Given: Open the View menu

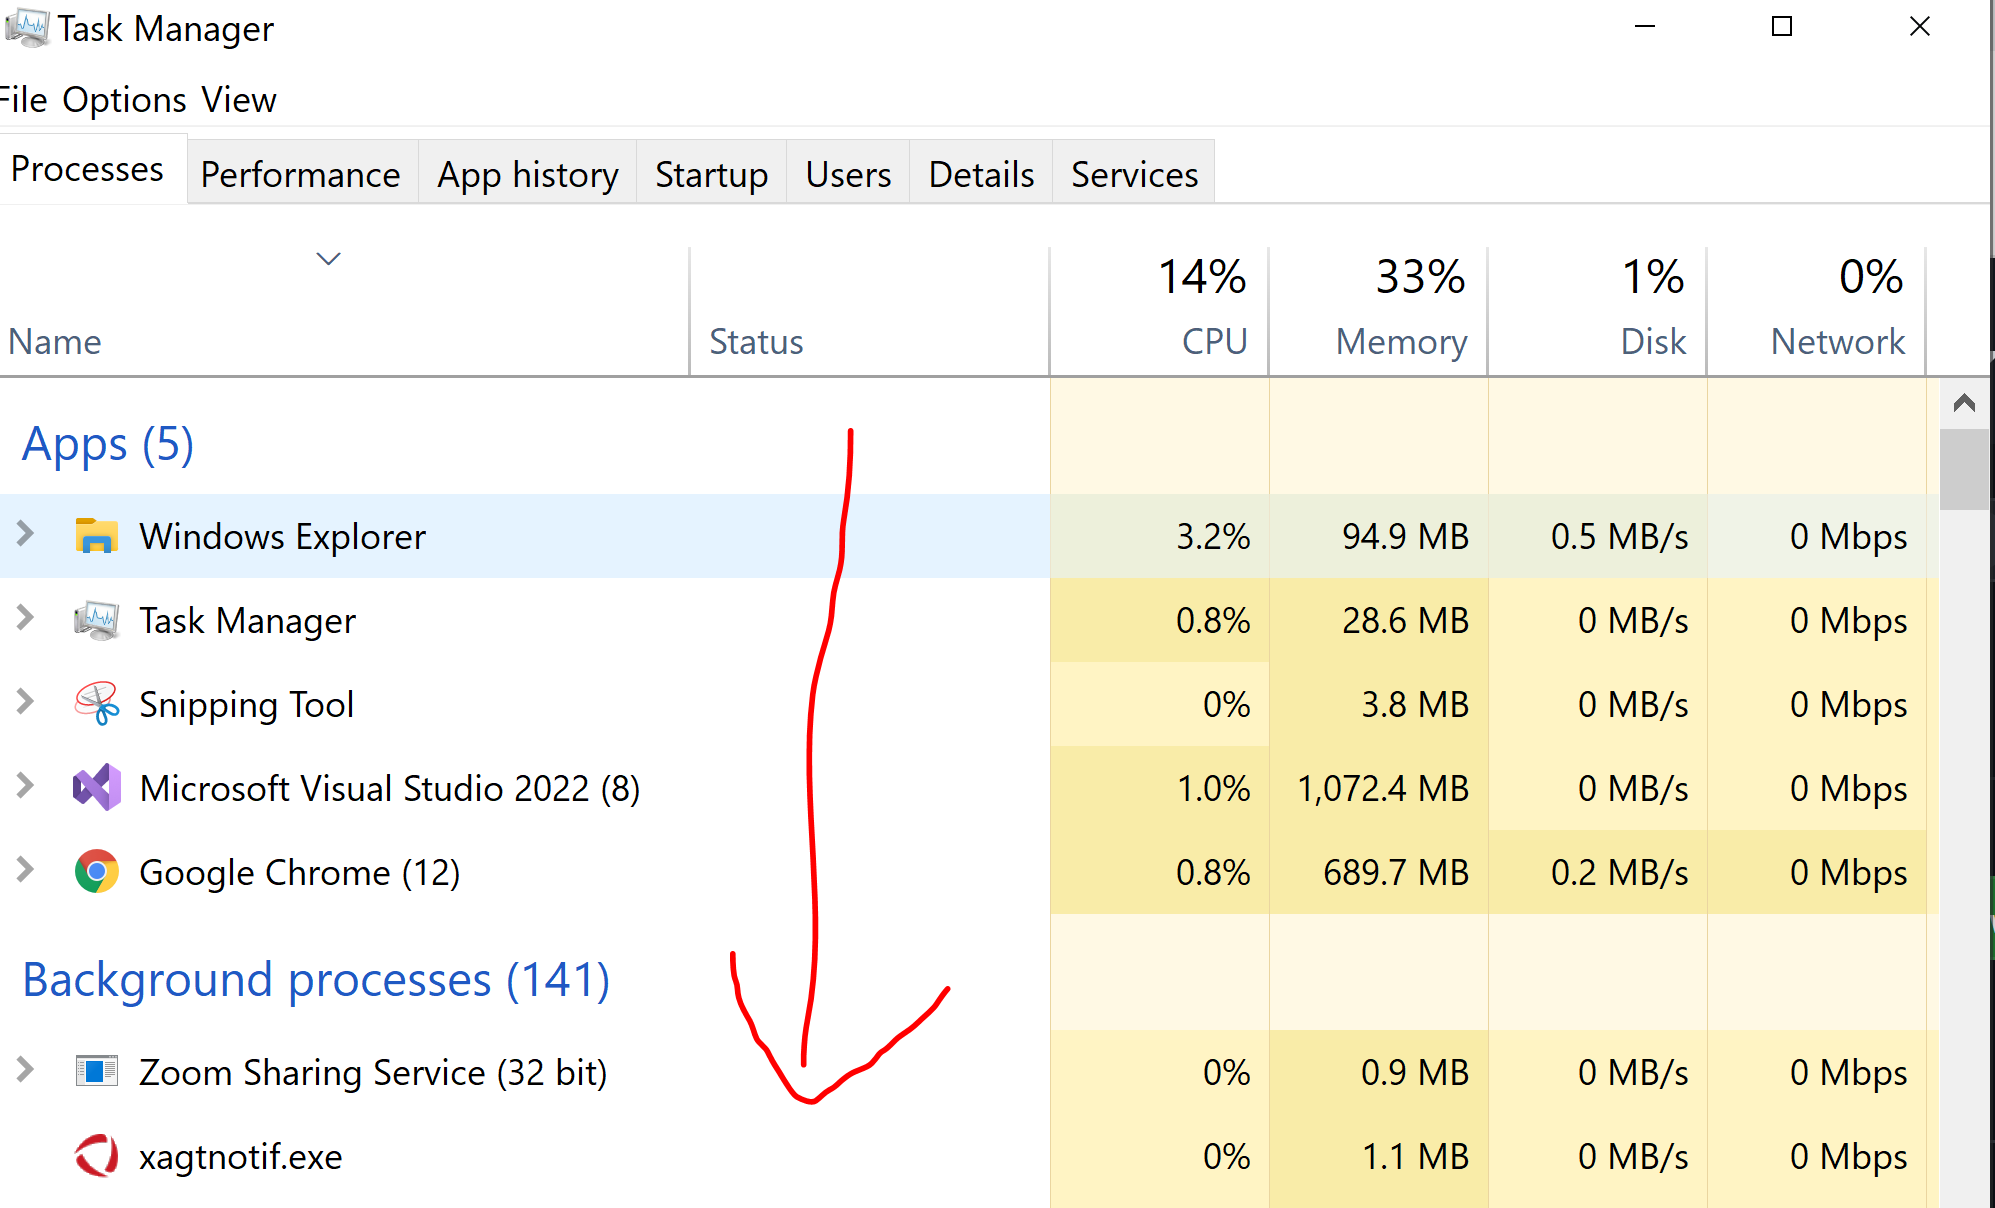Looking at the screenshot, I should tap(238, 100).
